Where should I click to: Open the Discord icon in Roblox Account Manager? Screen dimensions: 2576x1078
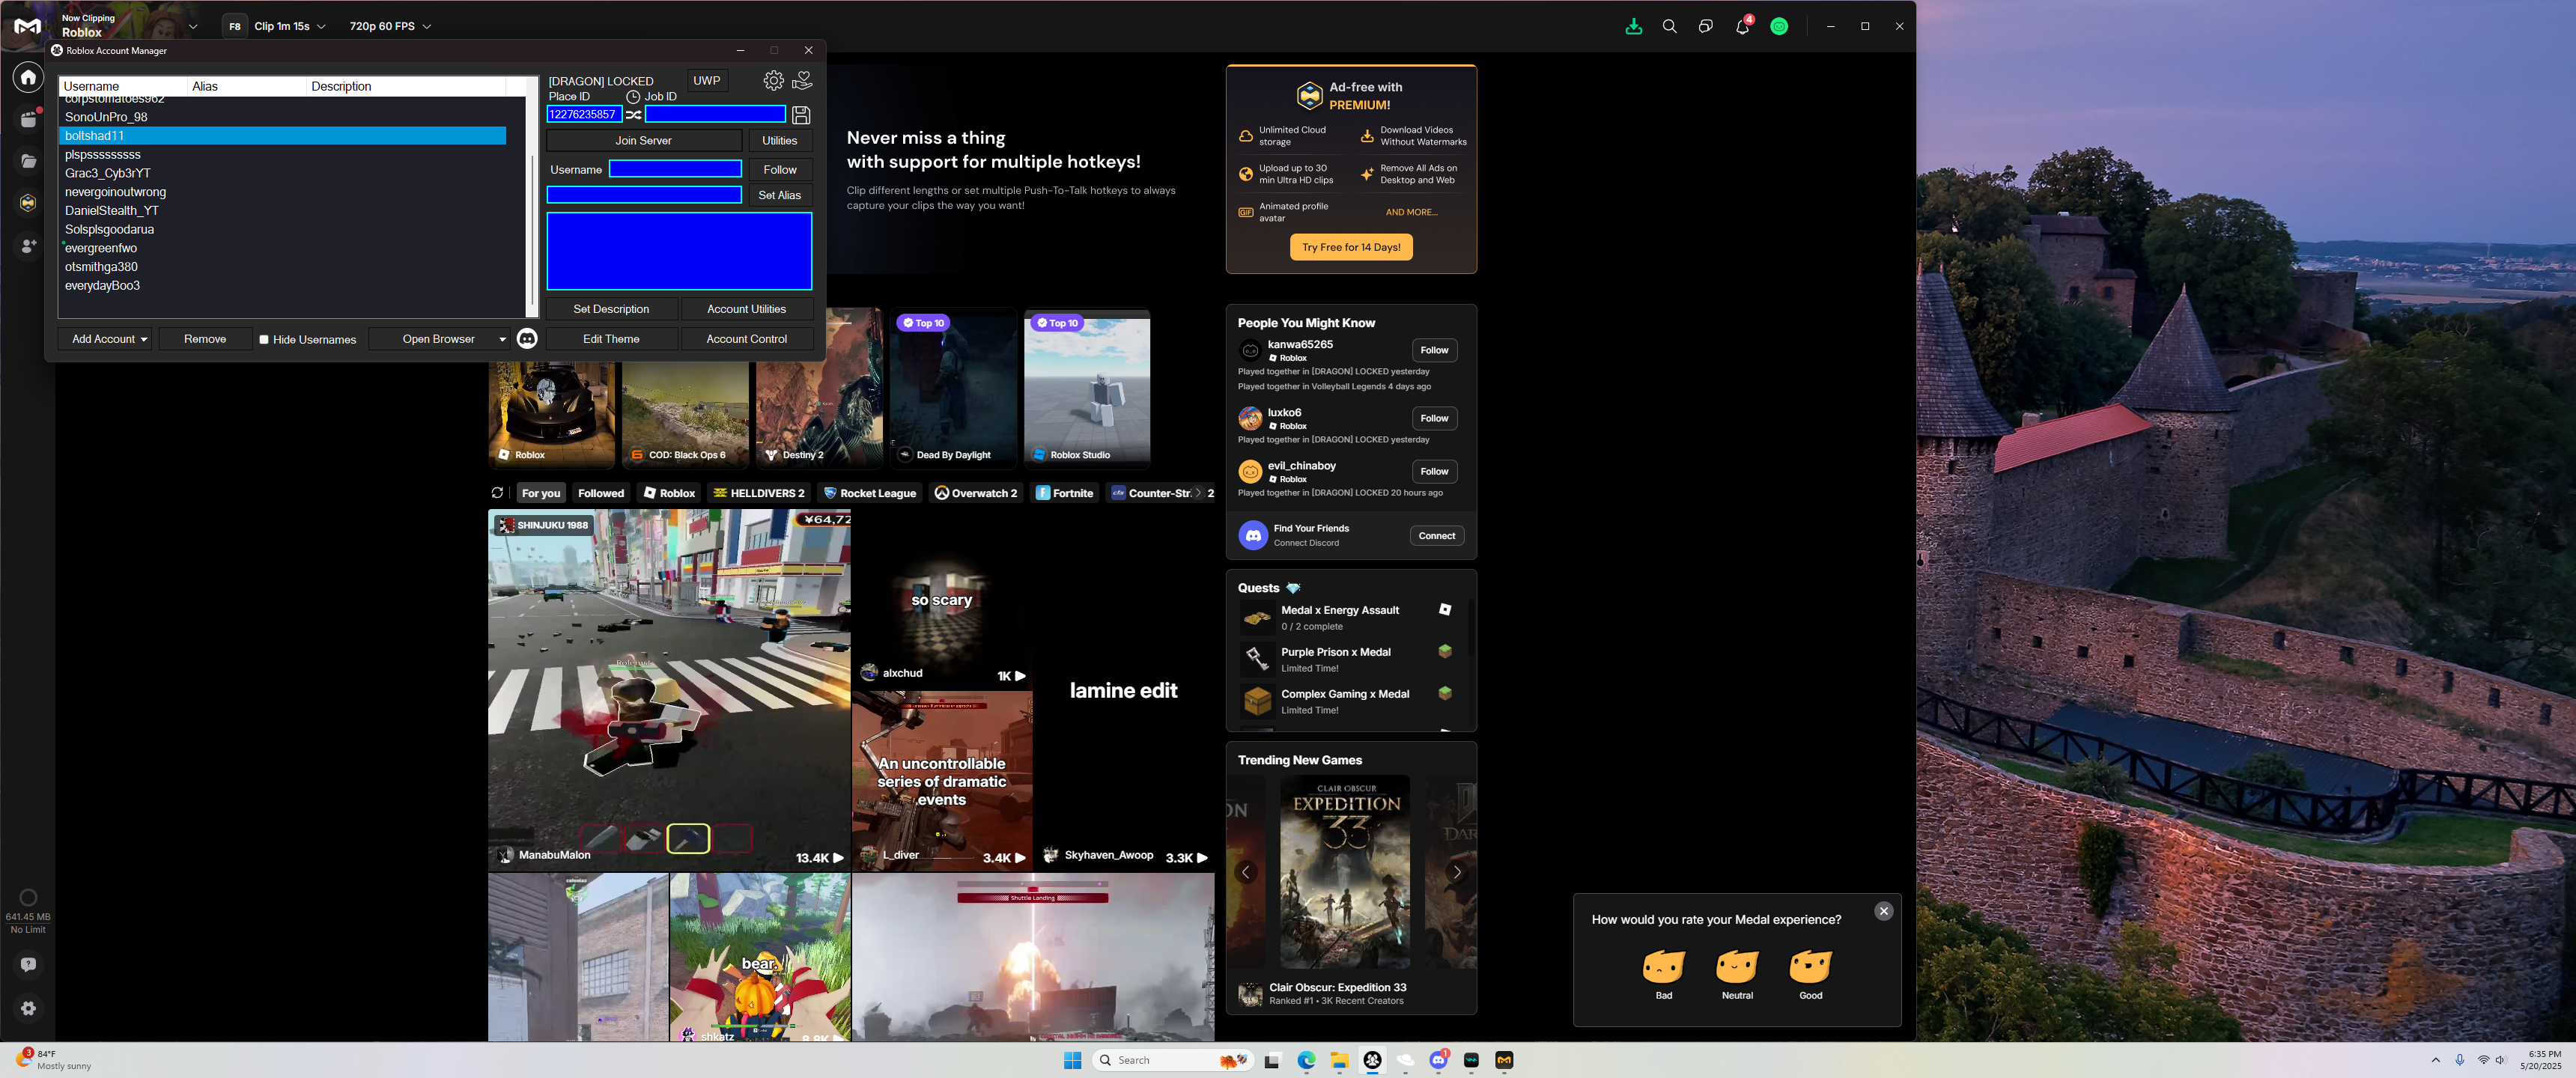tap(527, 339)
